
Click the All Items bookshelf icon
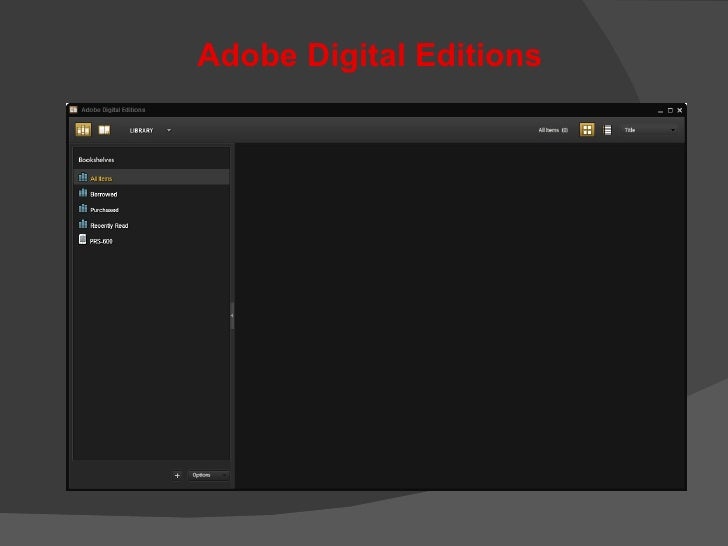(83, 177)
